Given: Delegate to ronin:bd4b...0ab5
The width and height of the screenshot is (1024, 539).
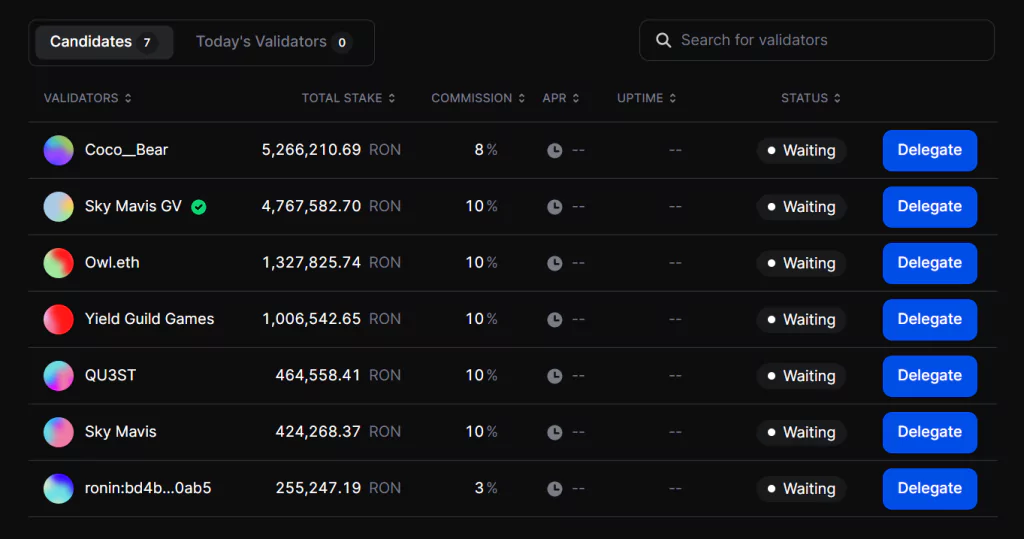Looking at the screenshot, I should point(930,488).
